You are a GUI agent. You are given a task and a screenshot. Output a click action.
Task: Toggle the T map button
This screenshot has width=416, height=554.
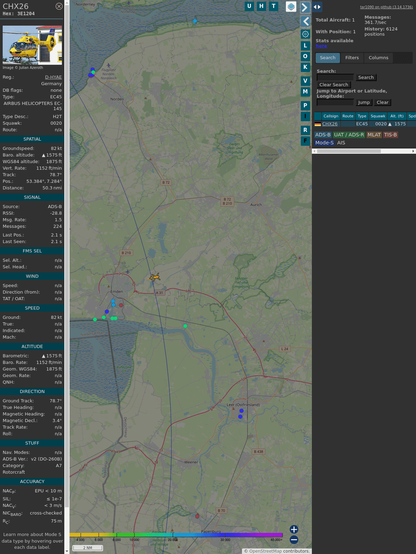pyautogui.click(x=273, y=6)
